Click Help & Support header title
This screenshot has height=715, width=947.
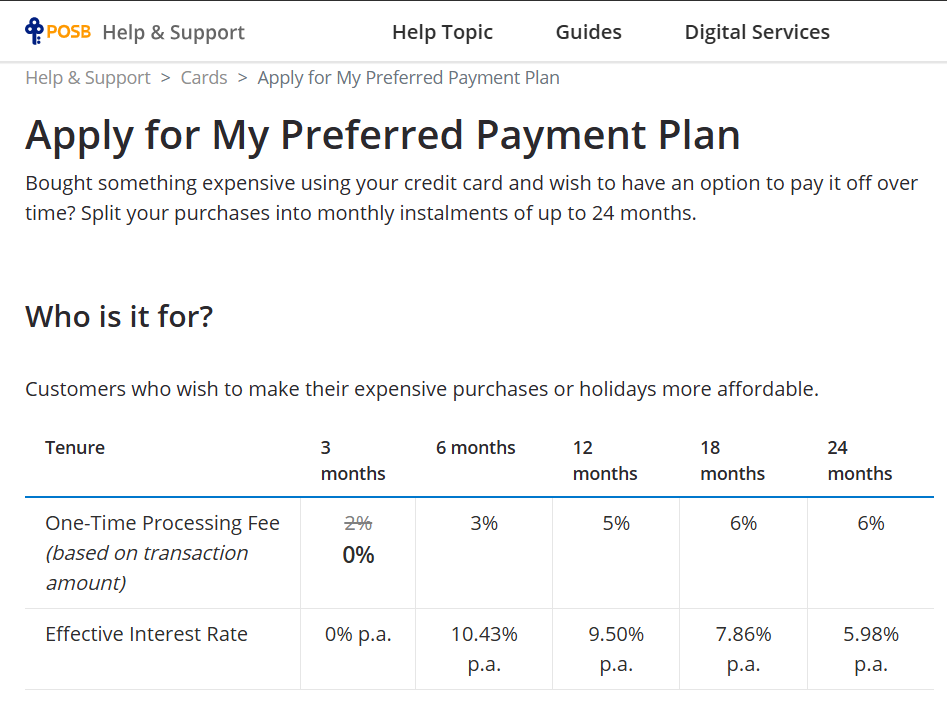(x=173, y=32)
